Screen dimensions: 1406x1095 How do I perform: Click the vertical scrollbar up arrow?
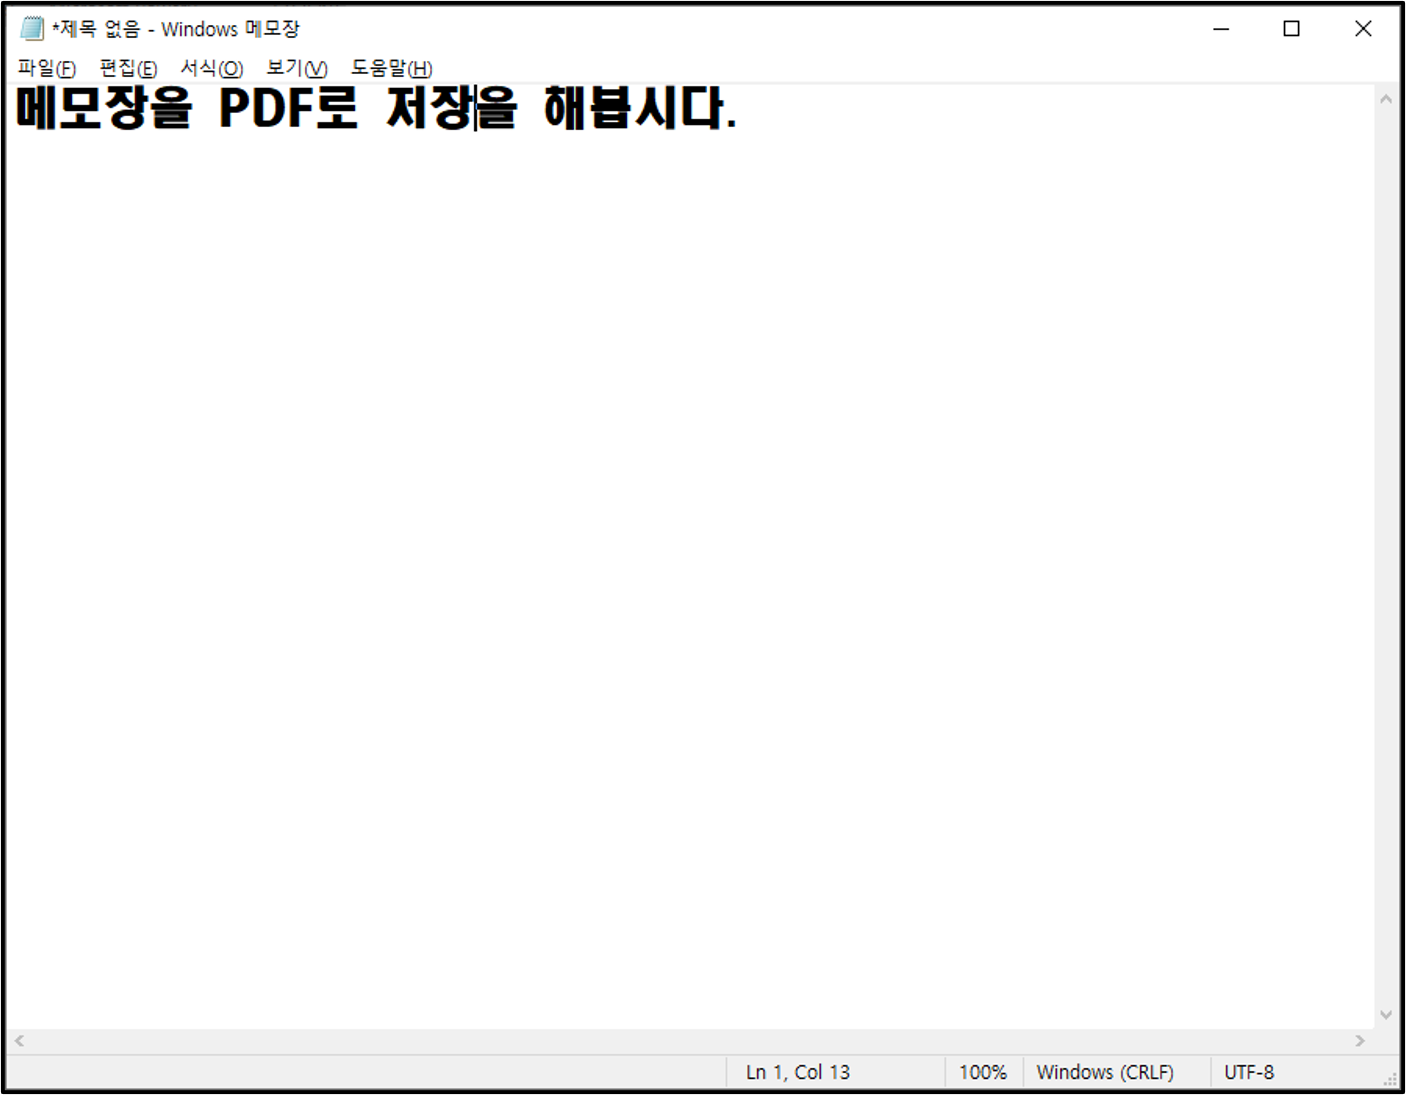tap(1386, 99)
